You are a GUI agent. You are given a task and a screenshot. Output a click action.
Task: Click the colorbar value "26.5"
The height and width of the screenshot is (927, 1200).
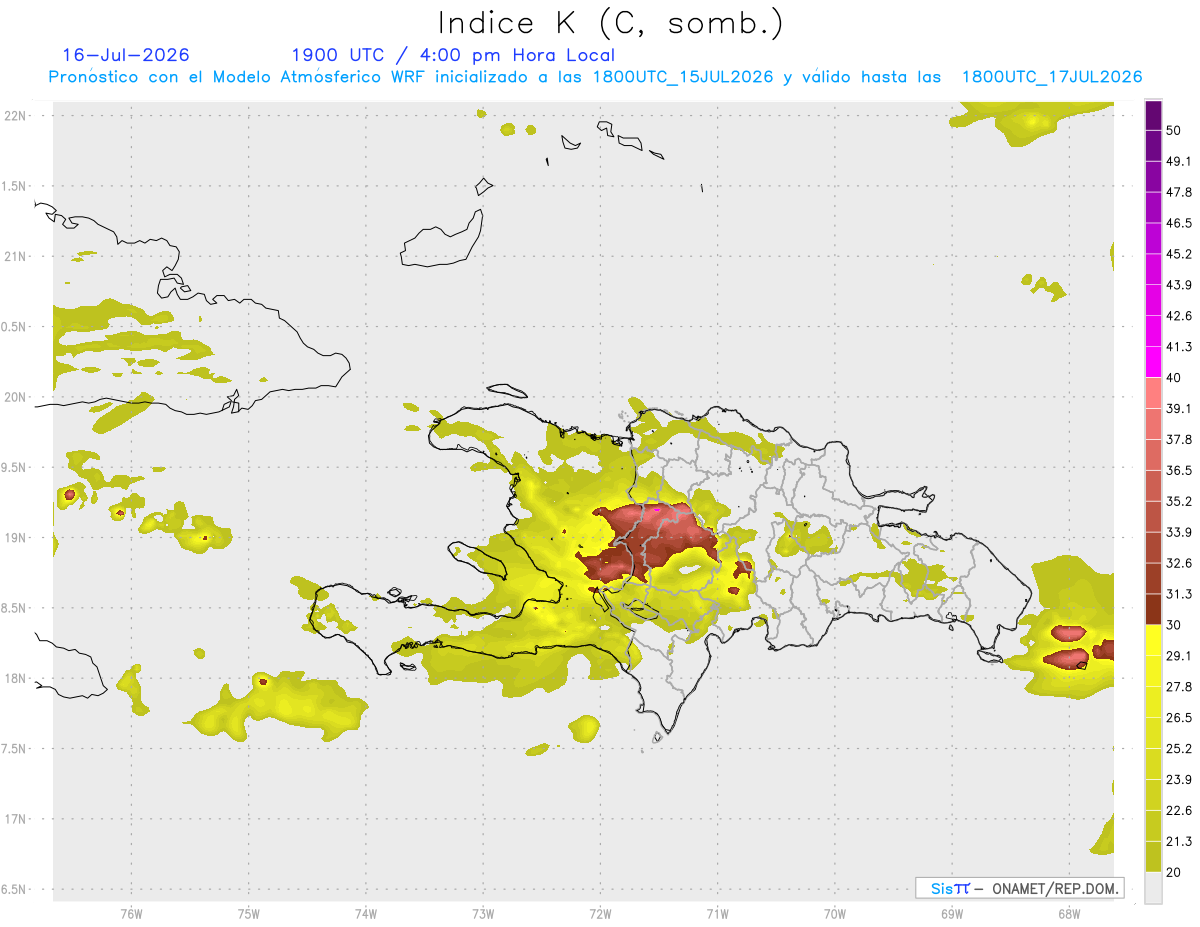(x=1179, y=717)
